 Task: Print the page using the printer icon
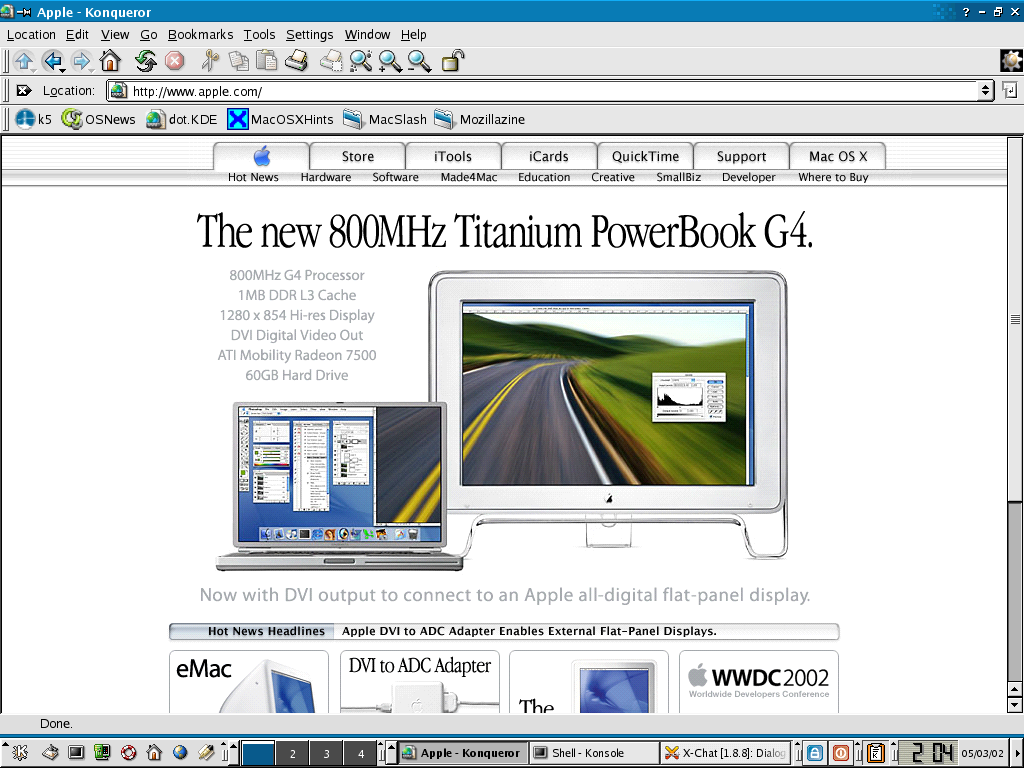pyautogui.click(x=296, y=61)
